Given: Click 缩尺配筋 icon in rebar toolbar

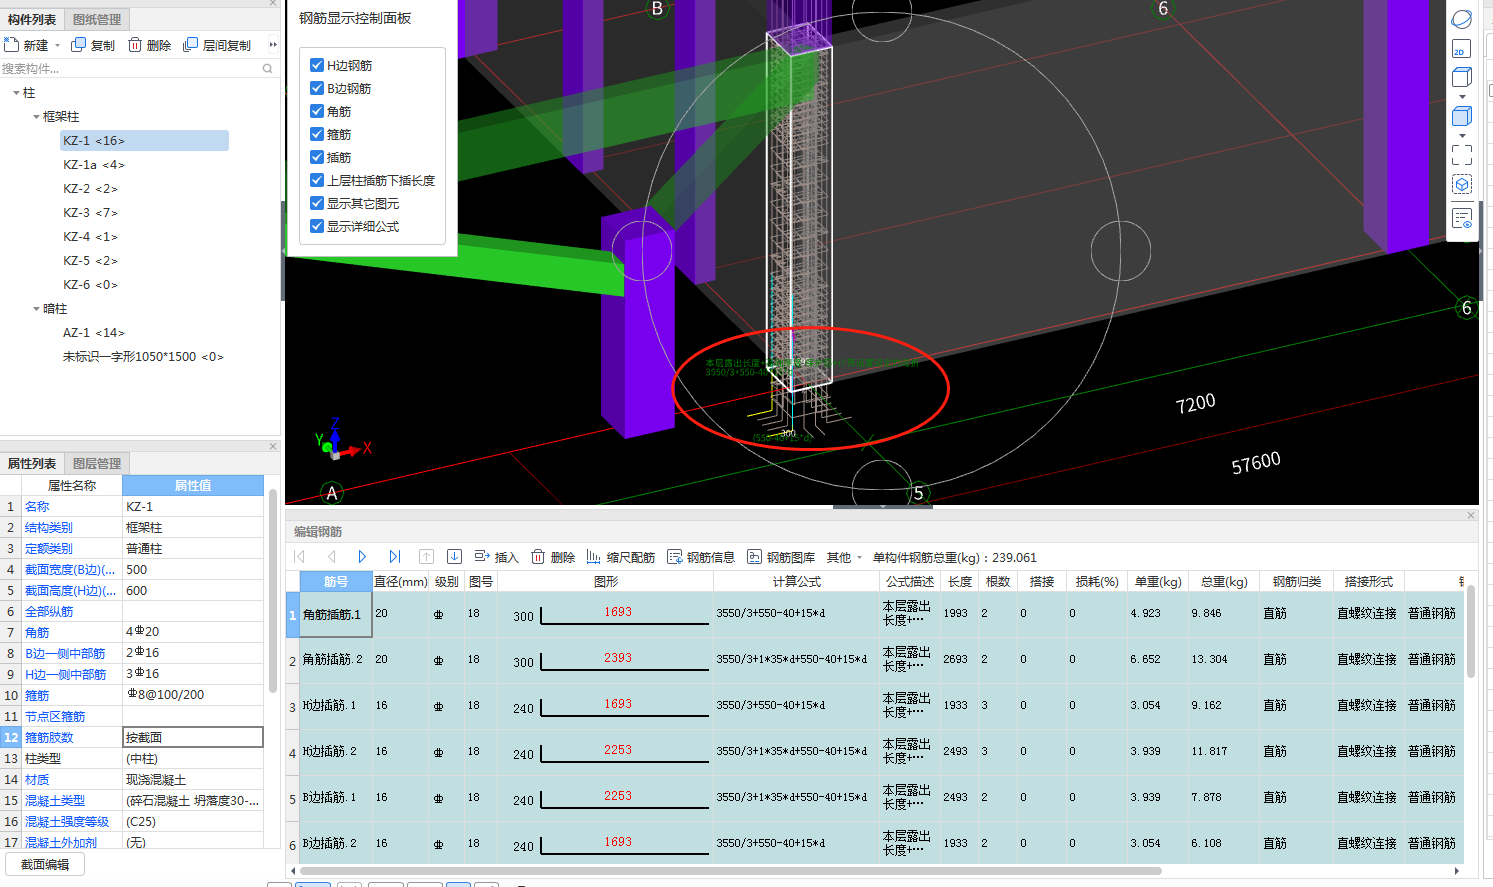Looking at the screenshot, I should [593, 557].
